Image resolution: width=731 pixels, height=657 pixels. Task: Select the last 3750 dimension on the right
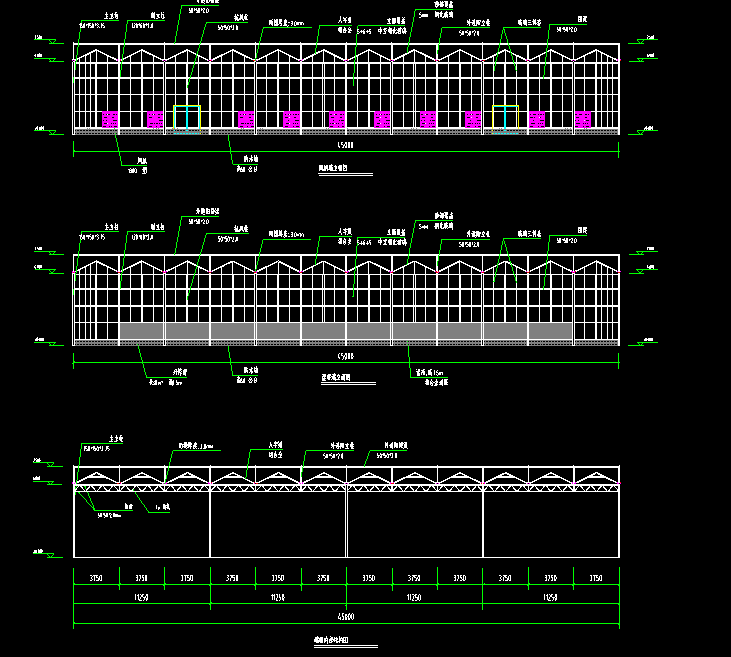coord(596,578)
